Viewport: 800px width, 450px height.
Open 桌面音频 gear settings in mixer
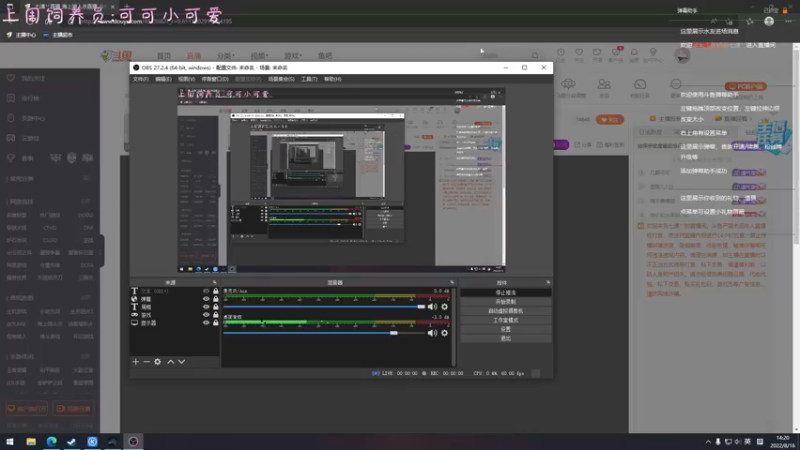(x=444, y=333)
